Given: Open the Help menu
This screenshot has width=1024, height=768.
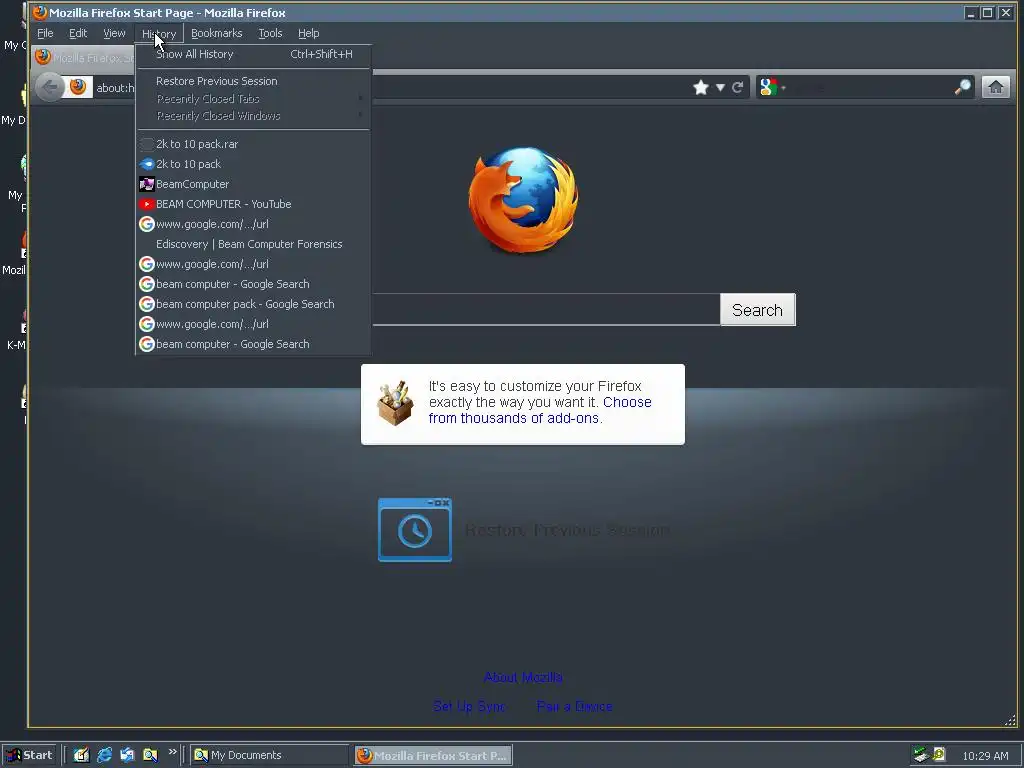Looking at the screenshot, I should [x=309, y=33].
